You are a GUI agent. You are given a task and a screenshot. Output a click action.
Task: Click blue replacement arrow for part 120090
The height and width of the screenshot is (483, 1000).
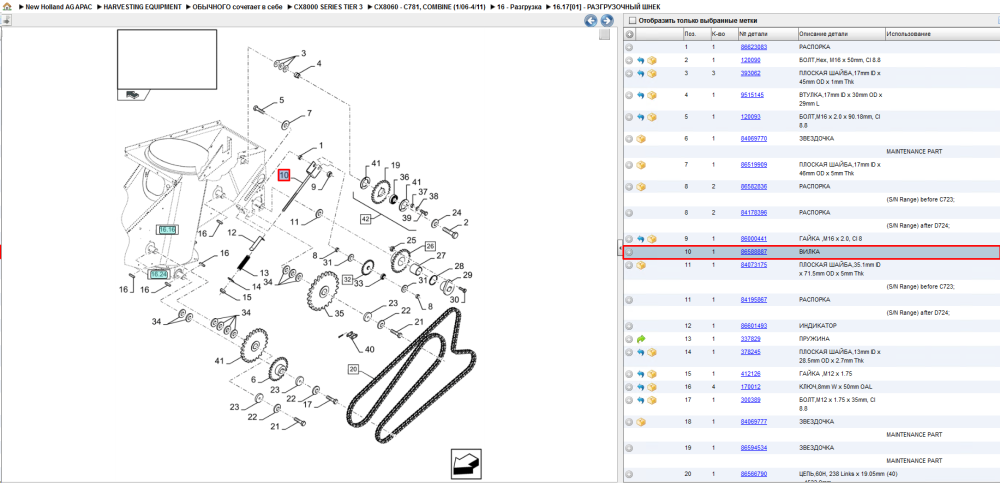click(x=641, y=60)
